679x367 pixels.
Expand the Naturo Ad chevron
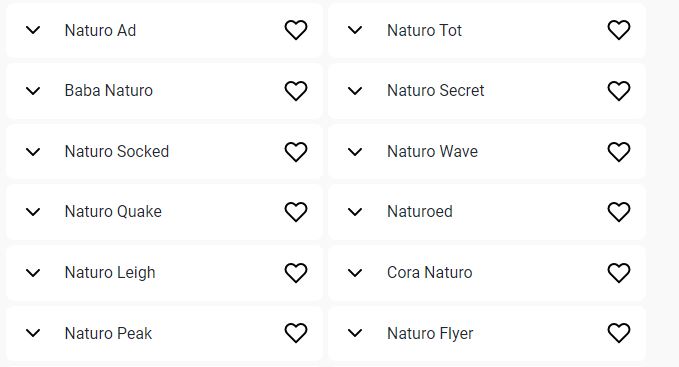[33, 30]
